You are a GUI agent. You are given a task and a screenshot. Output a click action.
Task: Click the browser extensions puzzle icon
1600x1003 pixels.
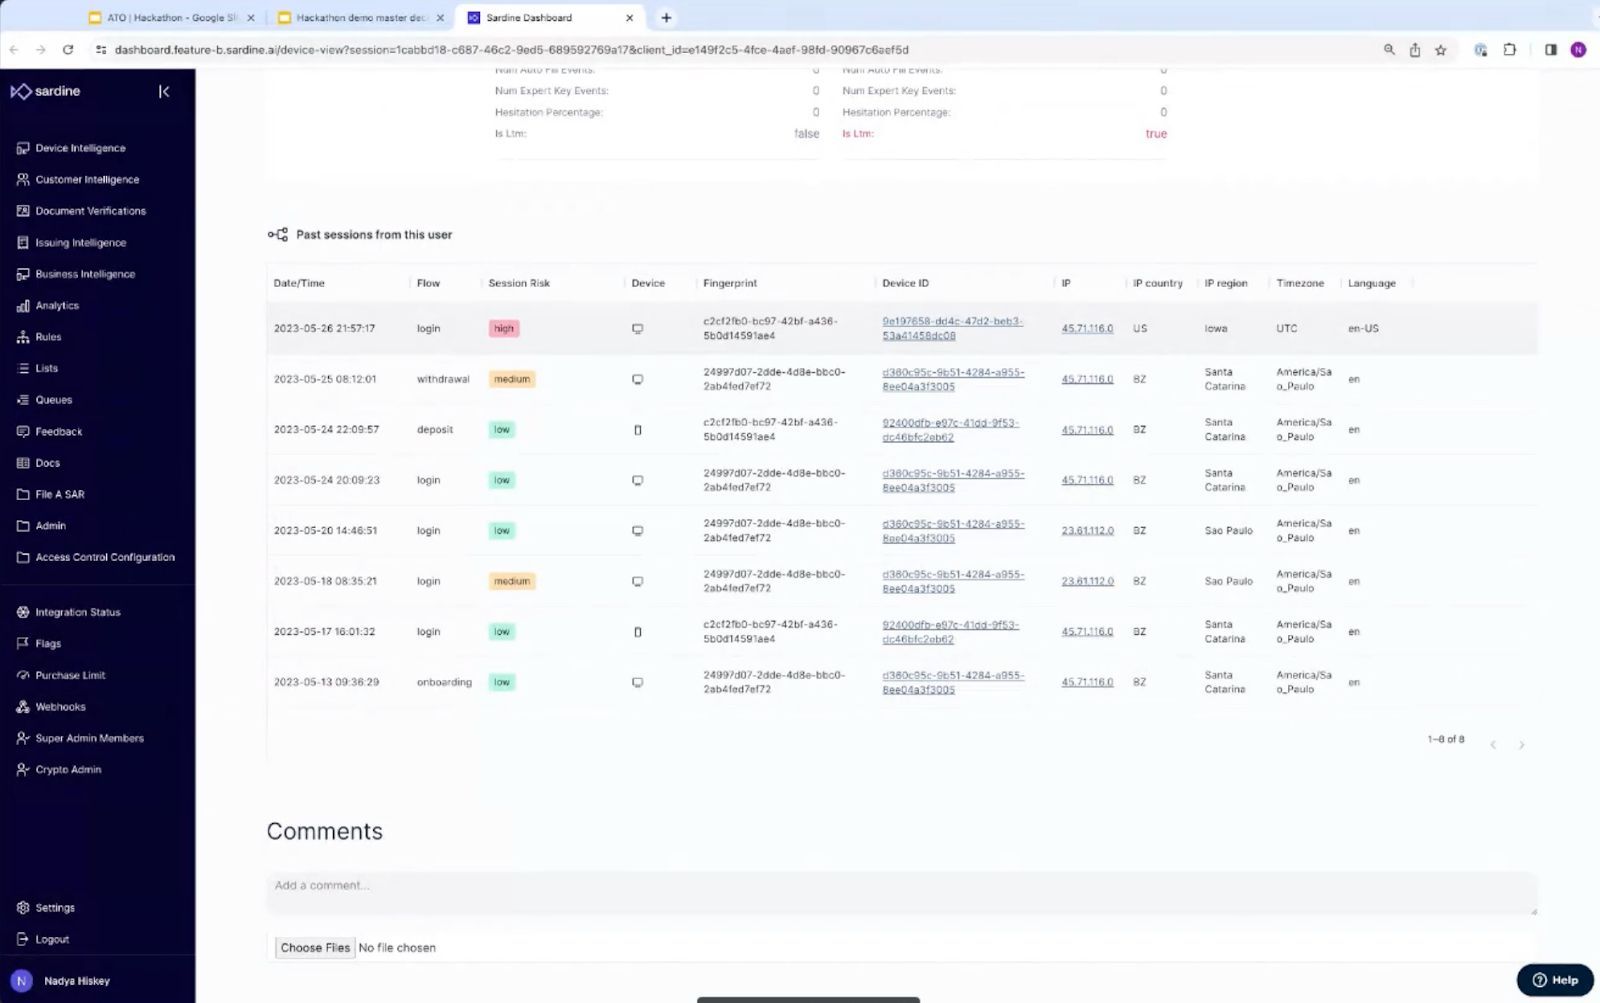pos(1510,50)
